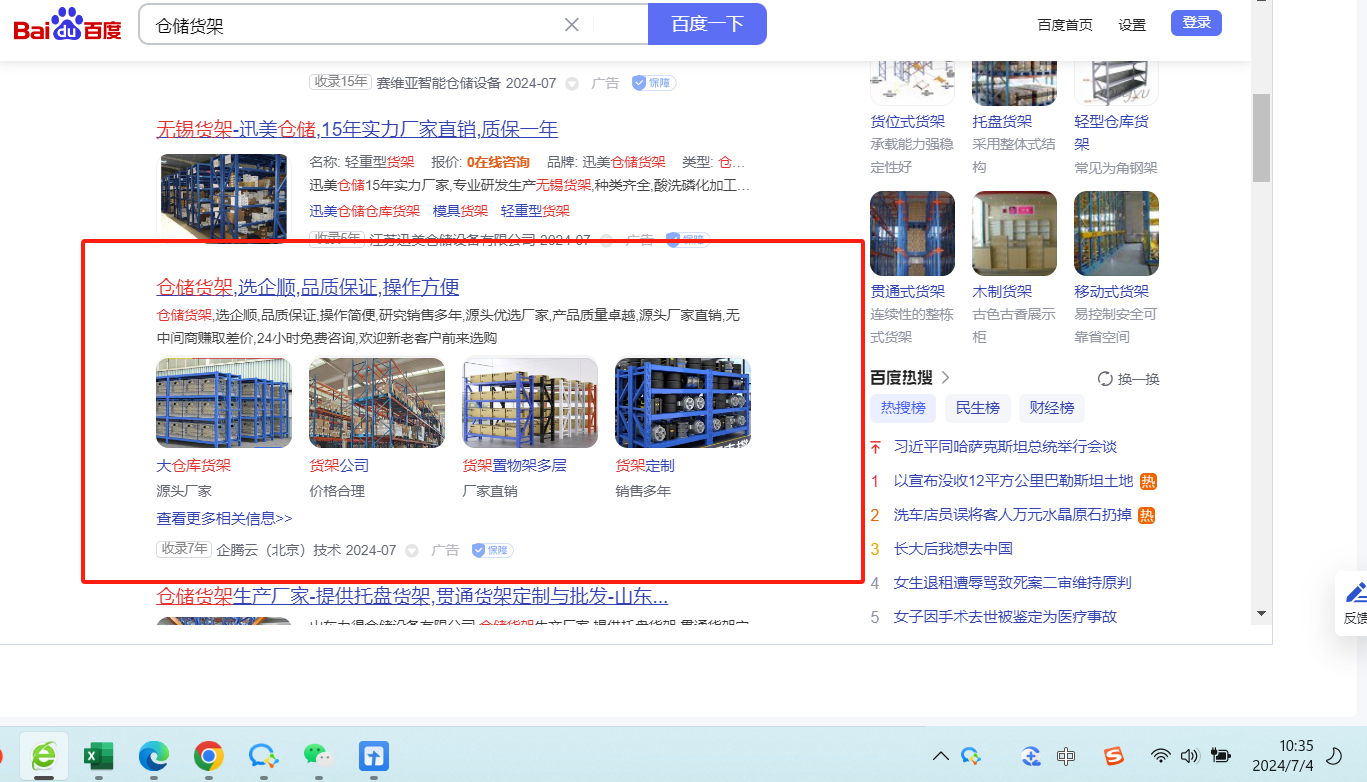Screen dimensions: 1367x782
Task: Launch Excel from the taskbar
Action: [98, 756]
